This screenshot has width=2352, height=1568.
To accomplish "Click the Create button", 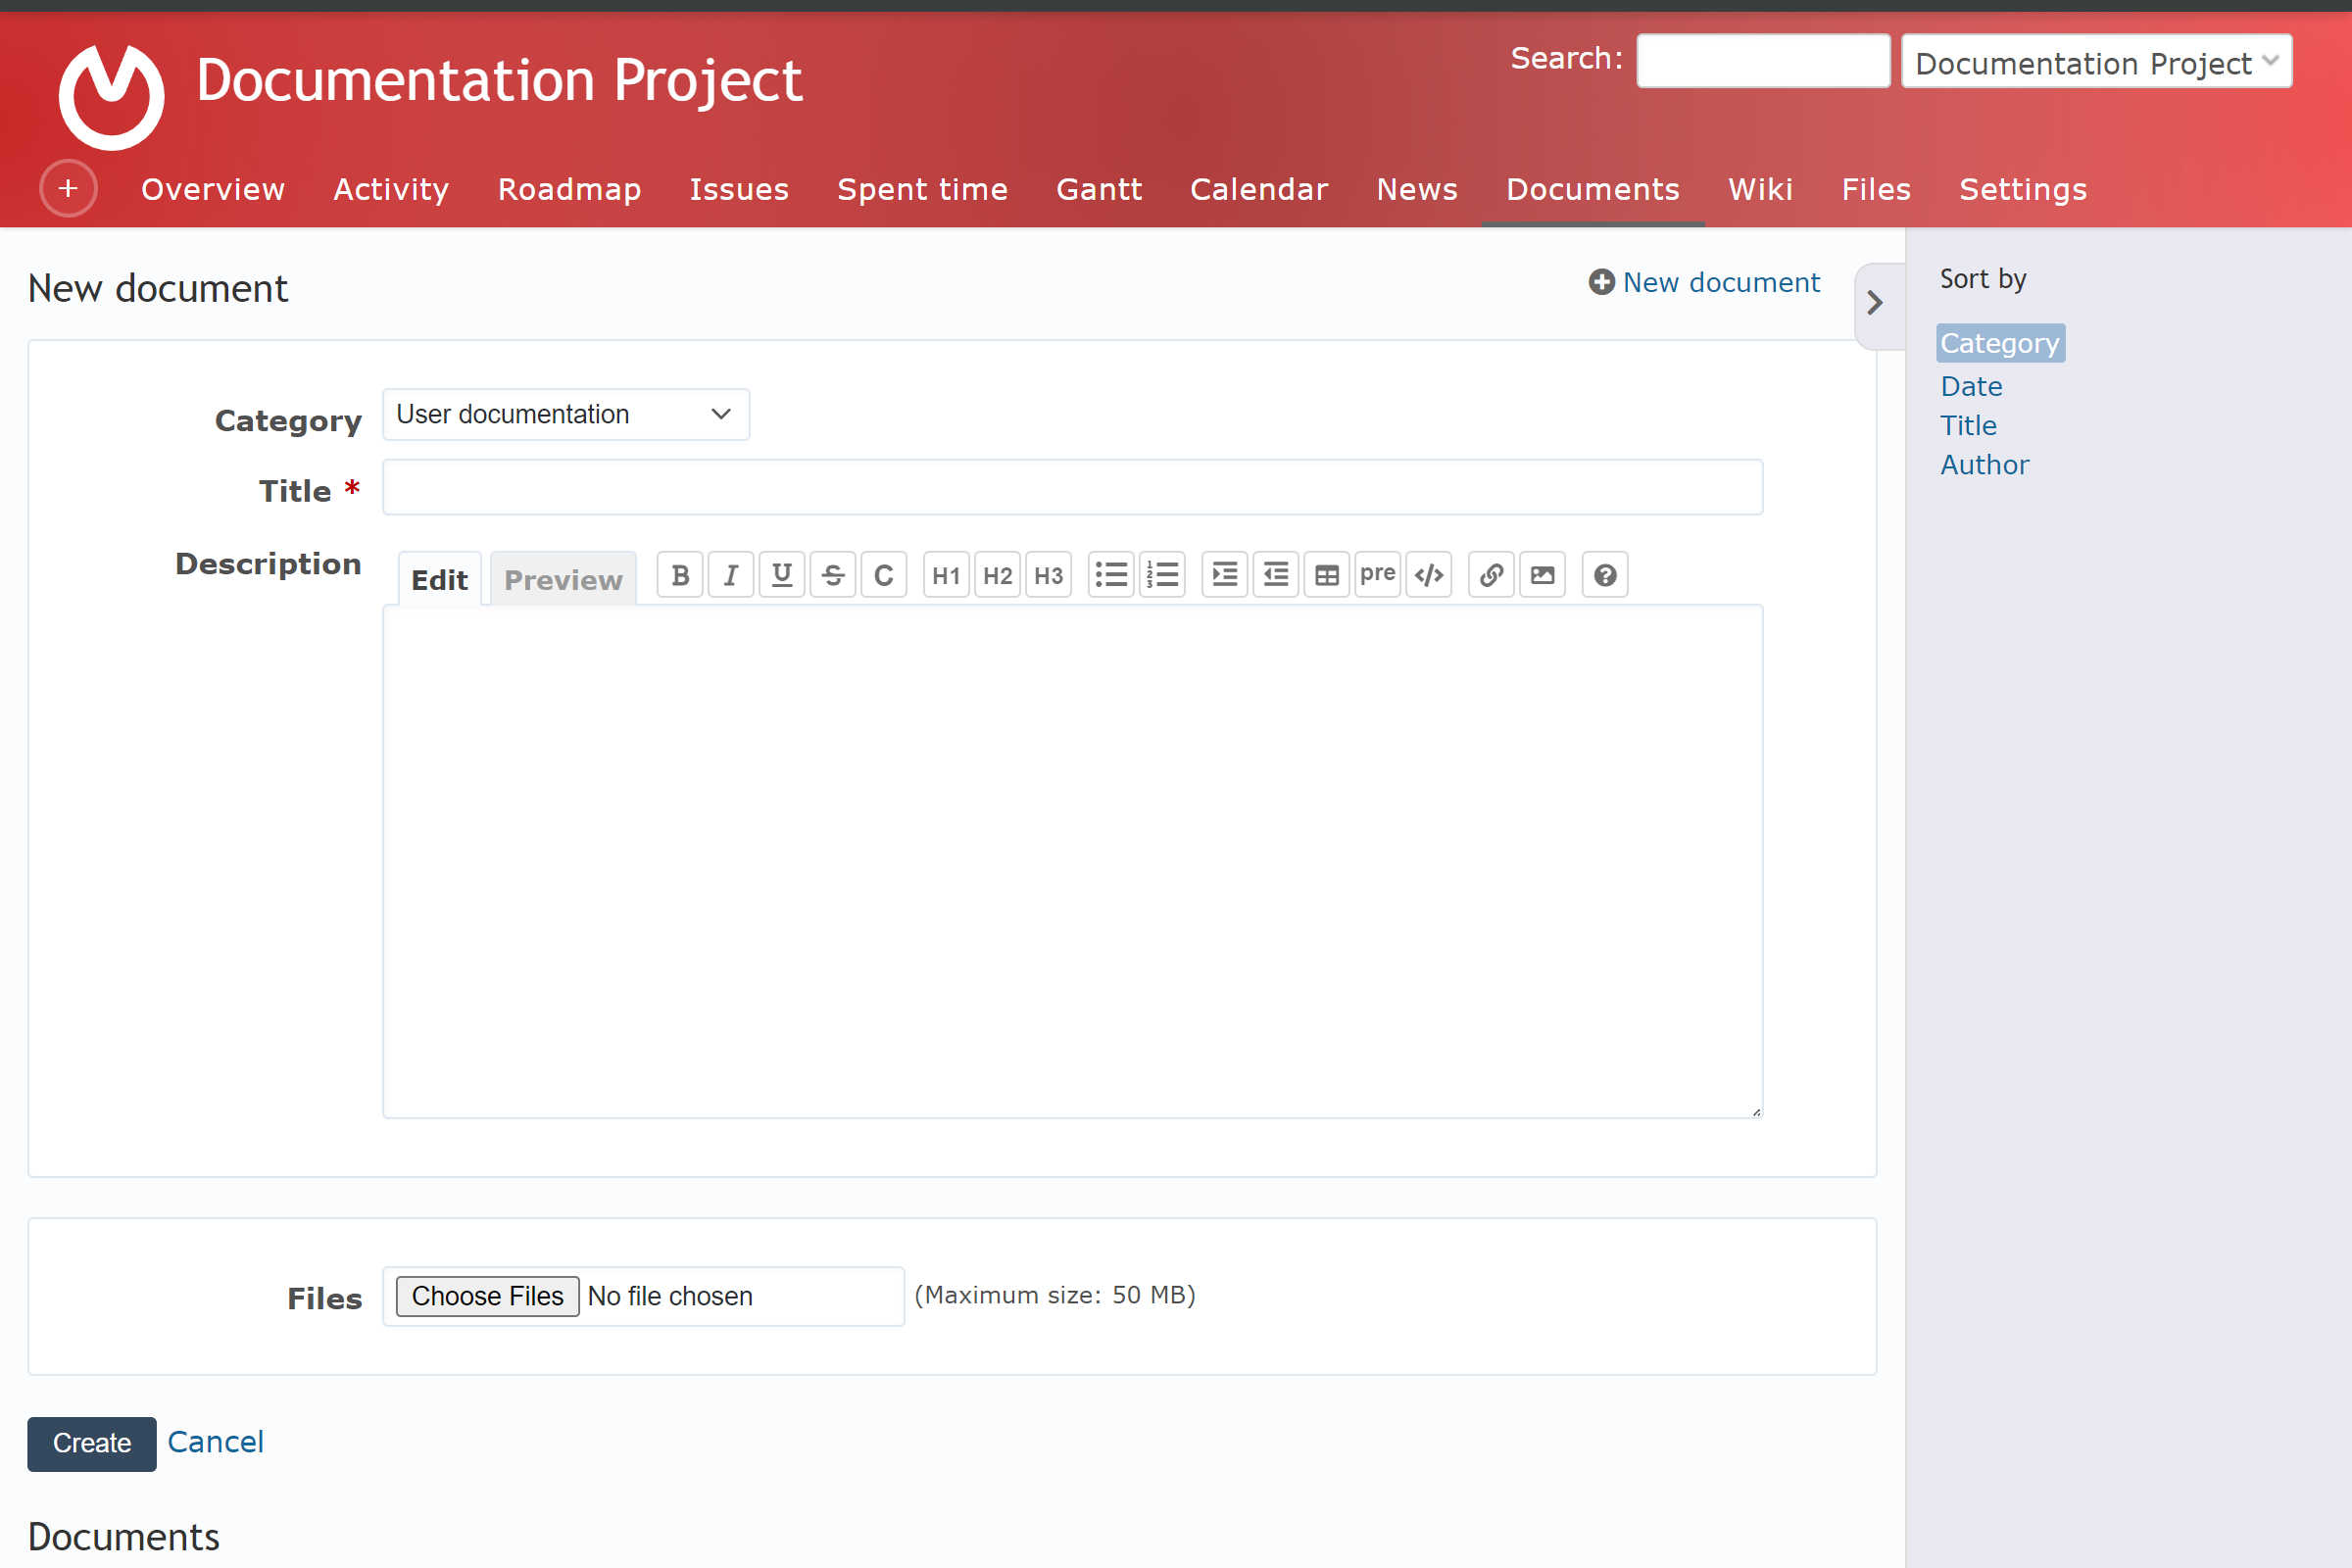I will coord(92,1443).
